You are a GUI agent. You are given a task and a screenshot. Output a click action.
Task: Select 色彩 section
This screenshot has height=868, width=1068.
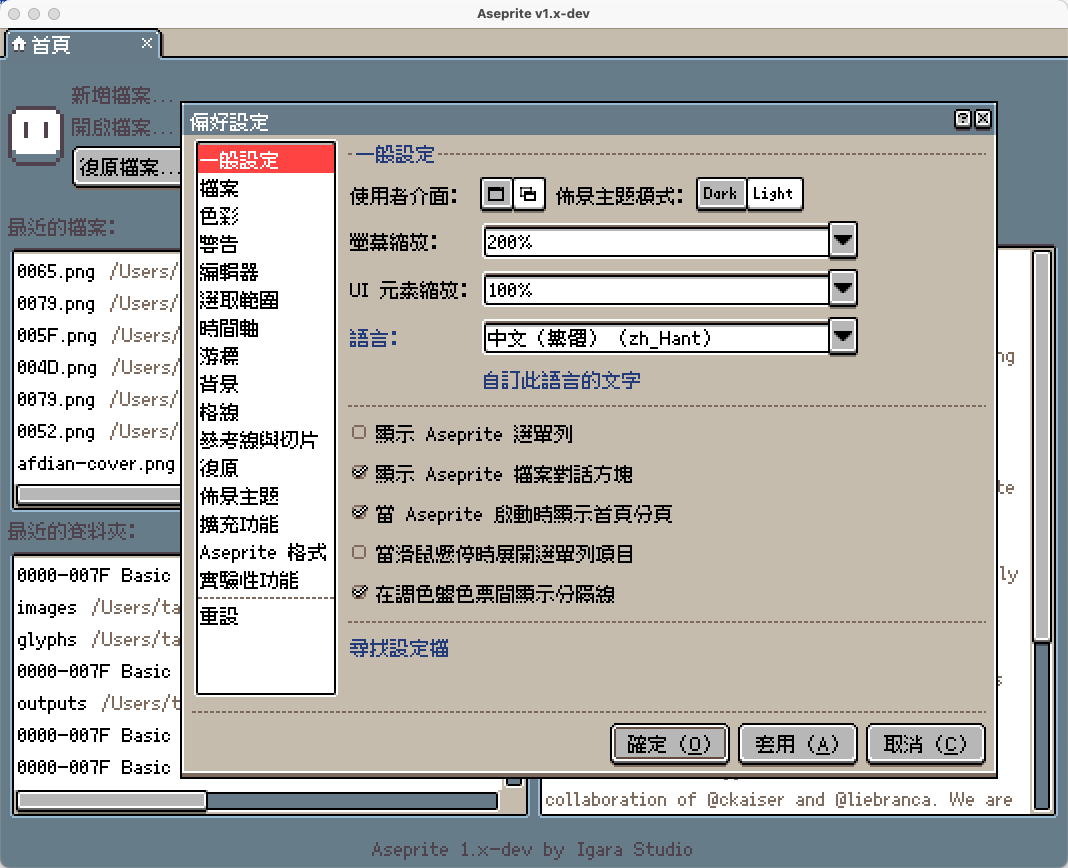tap(266, 216)
